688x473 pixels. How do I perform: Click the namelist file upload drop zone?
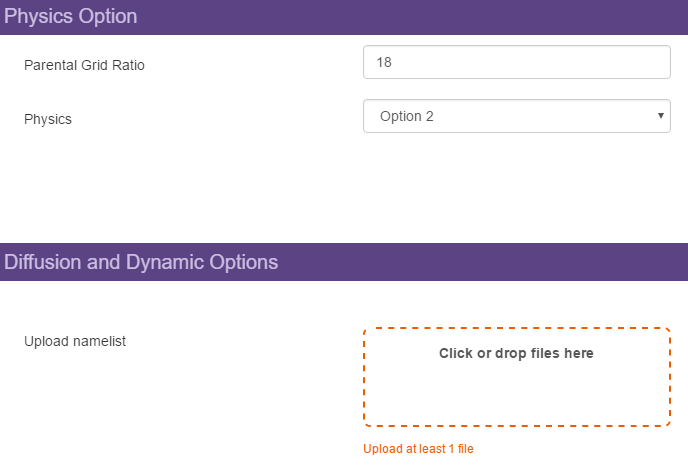click(516, 376)
